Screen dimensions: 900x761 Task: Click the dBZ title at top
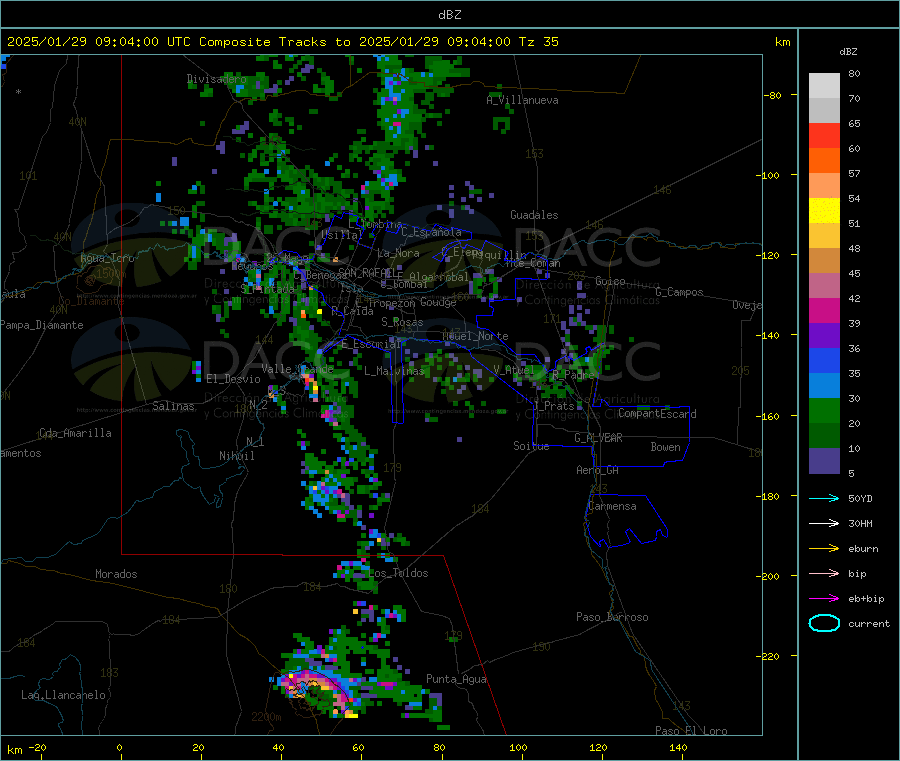(449, 15)
